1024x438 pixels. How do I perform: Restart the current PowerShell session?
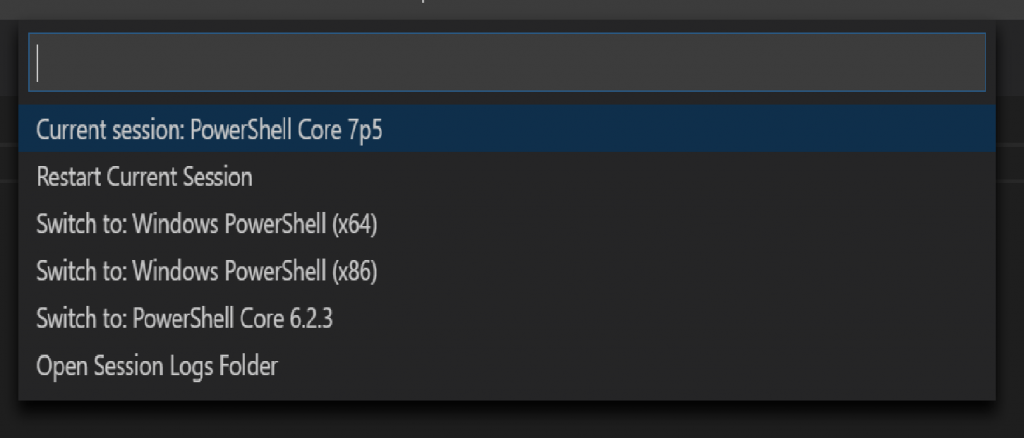(x=507, y=177)
